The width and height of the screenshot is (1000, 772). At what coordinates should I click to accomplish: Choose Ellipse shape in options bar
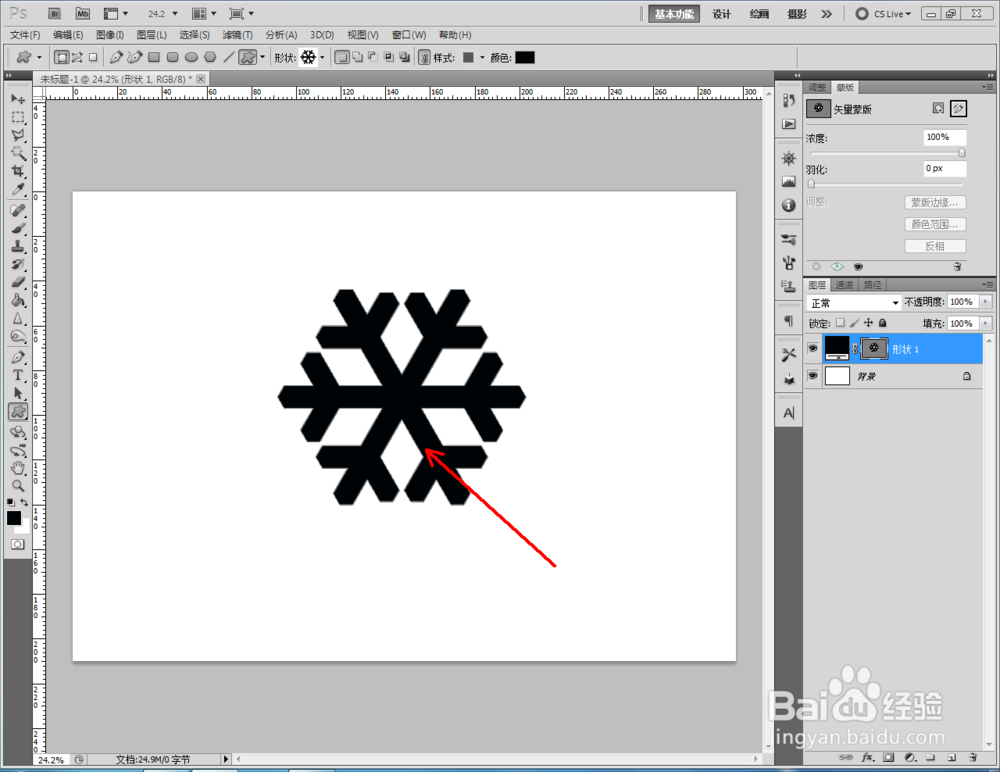pyautogui.click(x=191, y=57)
